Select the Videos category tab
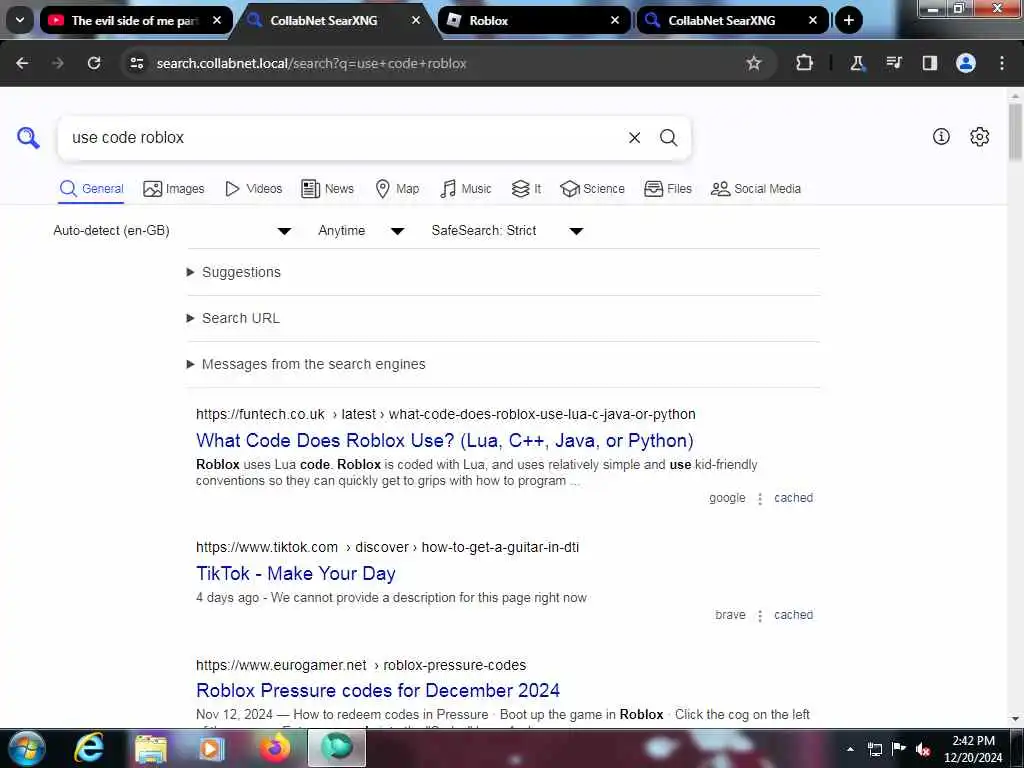This screenshot has height=768, width=1024. tap(253, 189)
